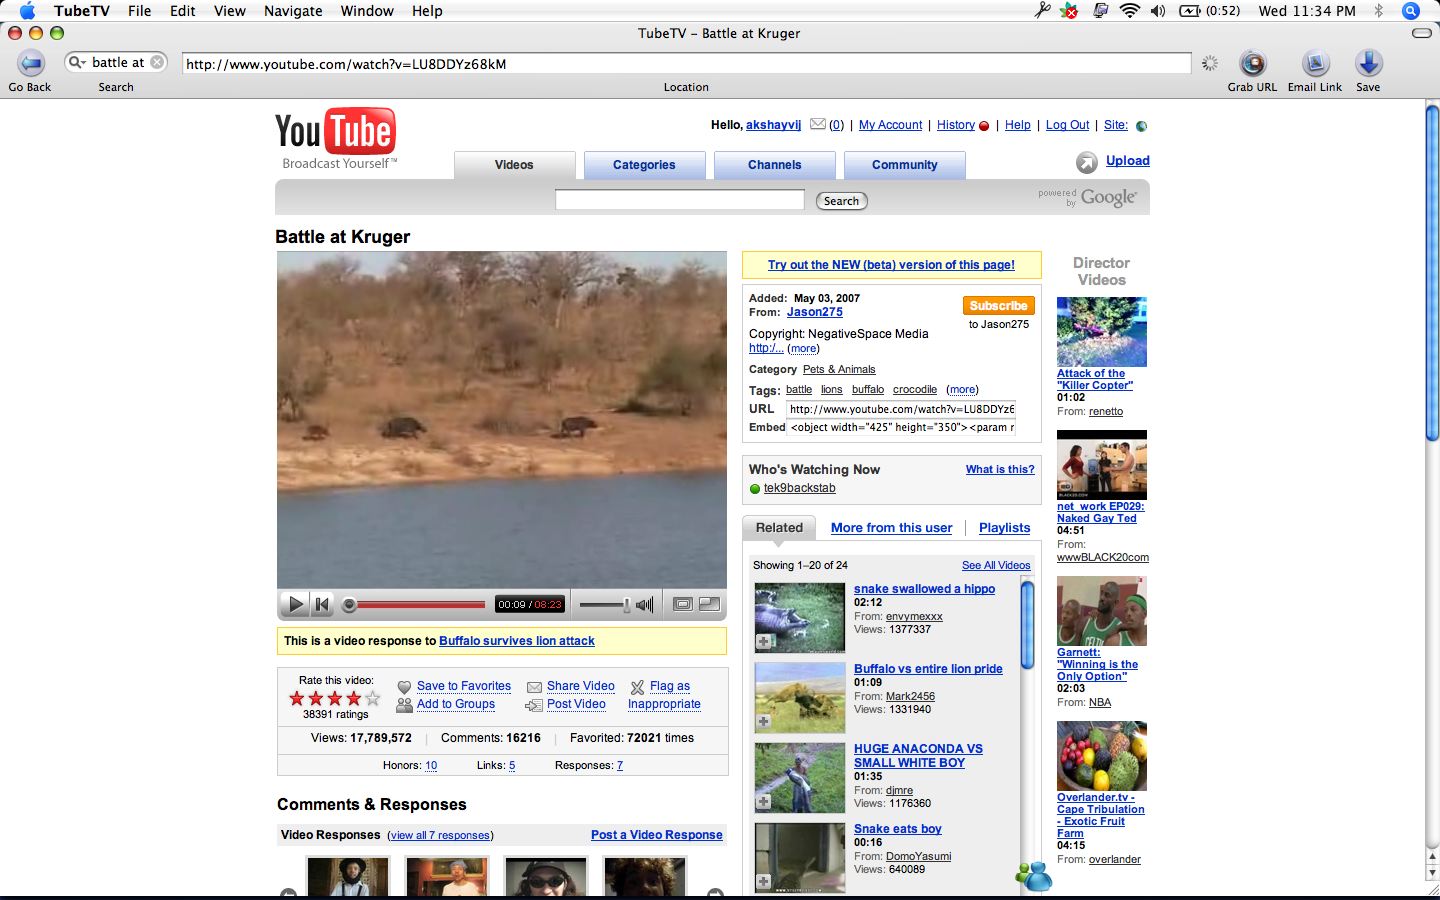Viewport: 1440px width, 900px height.
Task: Click Add to Groups link
Action: pos(456,704)
